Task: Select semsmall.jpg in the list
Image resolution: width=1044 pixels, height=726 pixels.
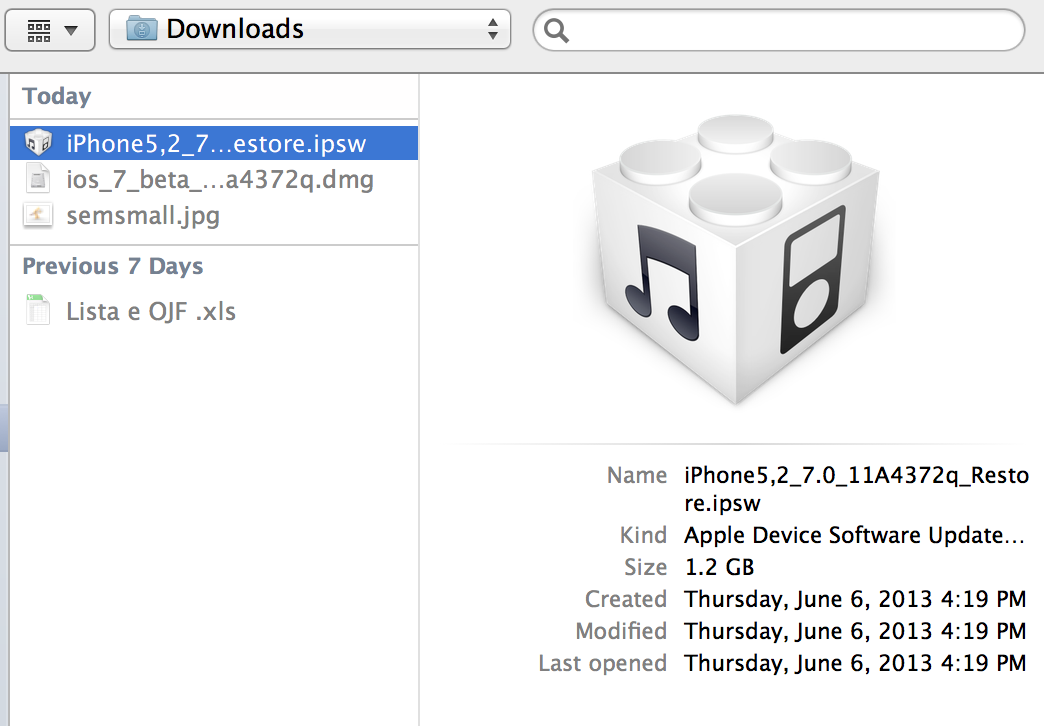Action: (214, 215)
